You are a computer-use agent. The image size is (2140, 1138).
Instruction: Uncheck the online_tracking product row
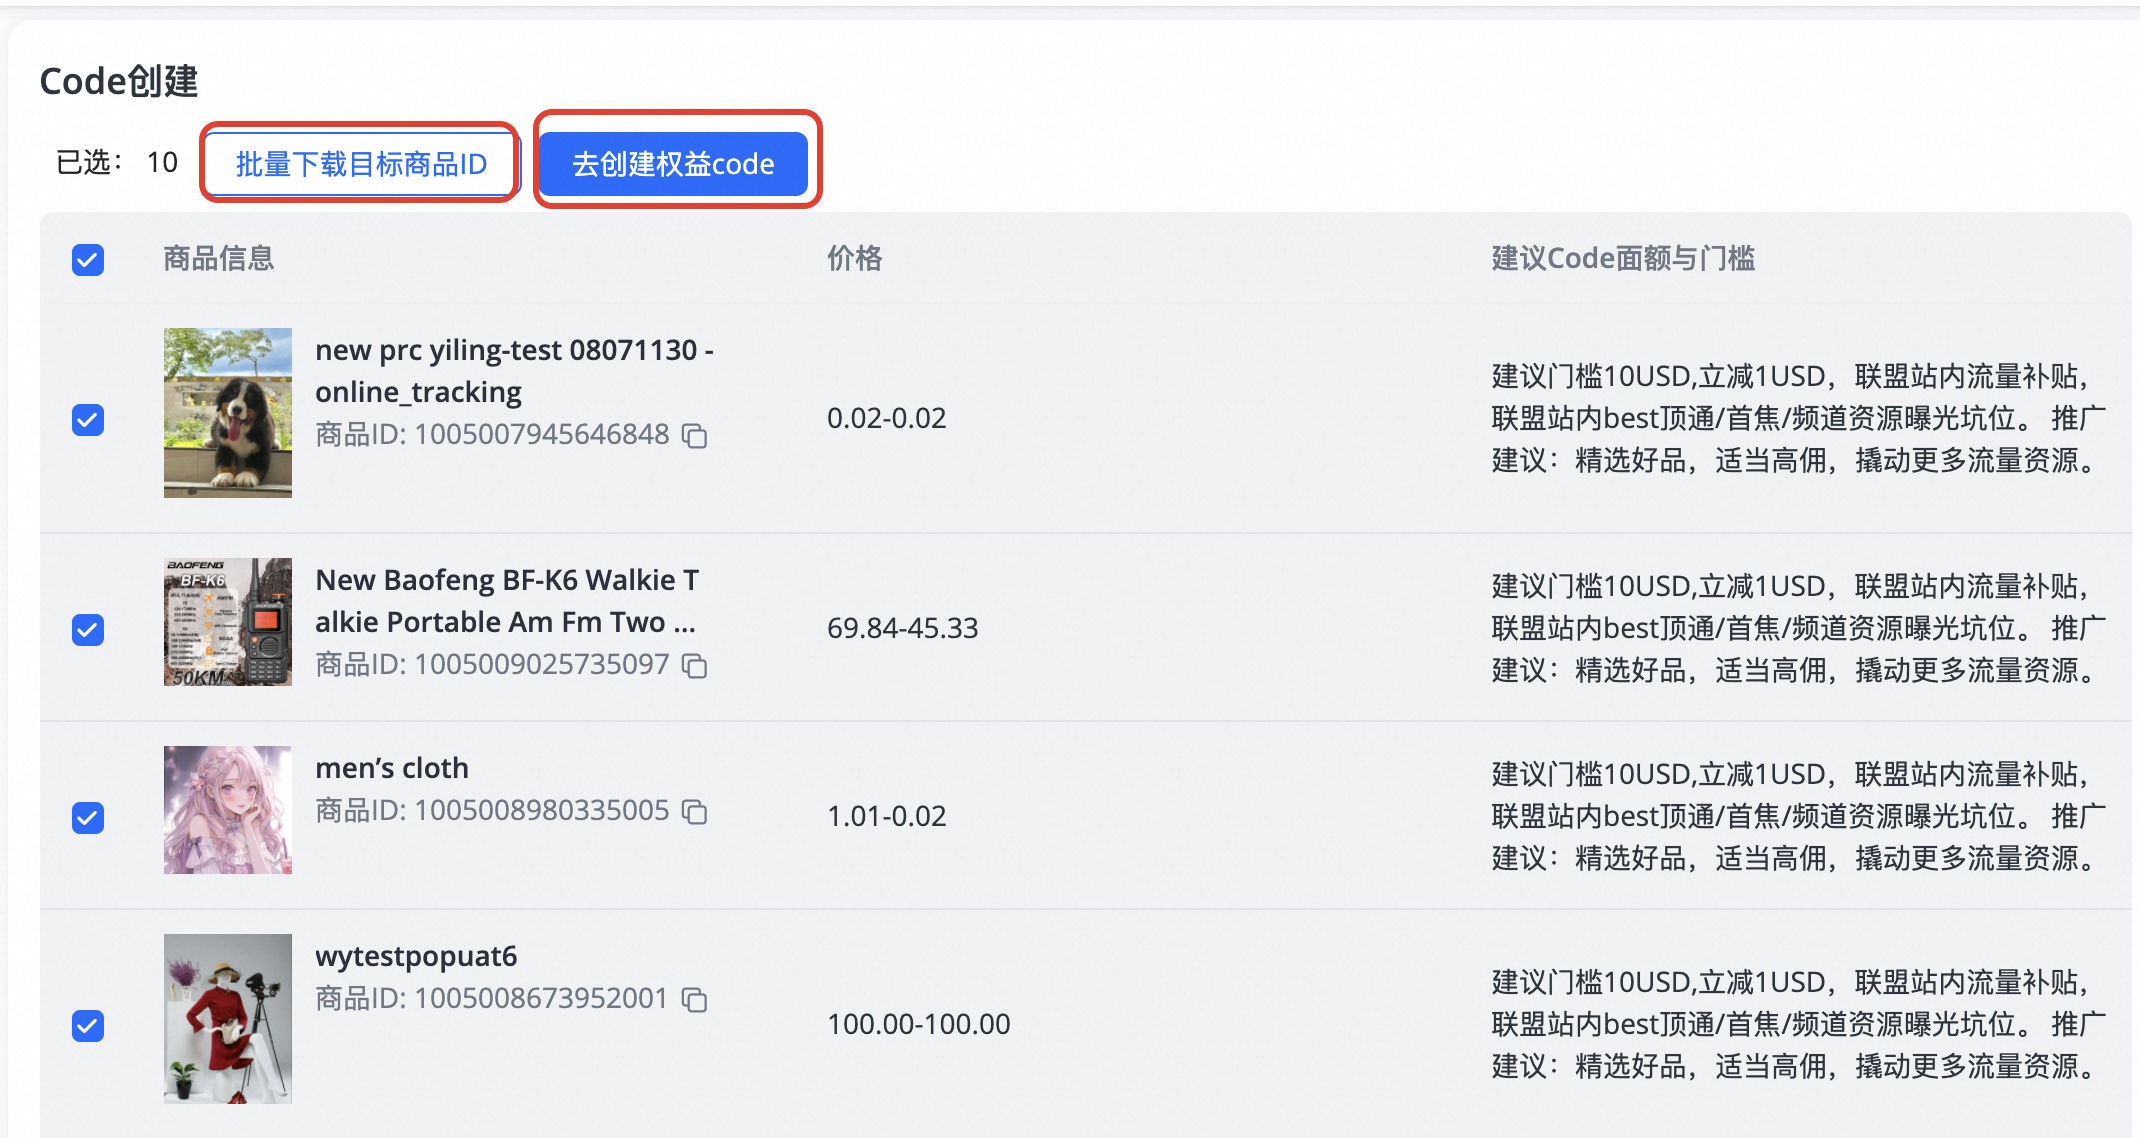point(88,420)
